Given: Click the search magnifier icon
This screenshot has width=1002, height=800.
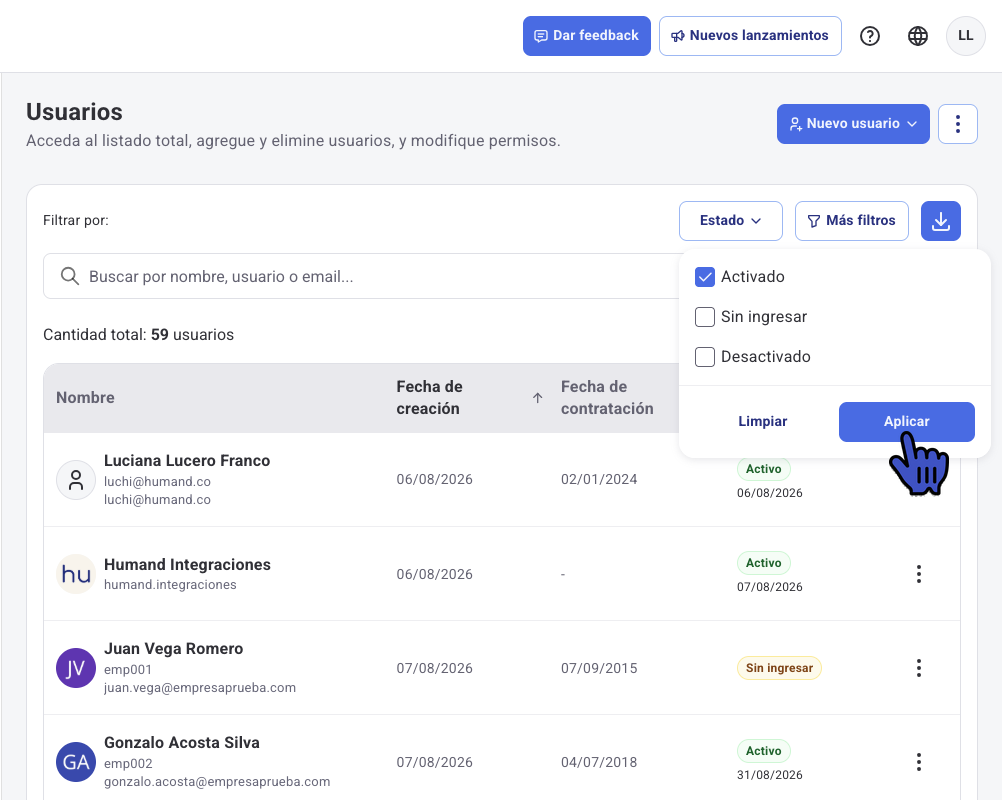Looking at the screenshot, I should pos(70,276).
